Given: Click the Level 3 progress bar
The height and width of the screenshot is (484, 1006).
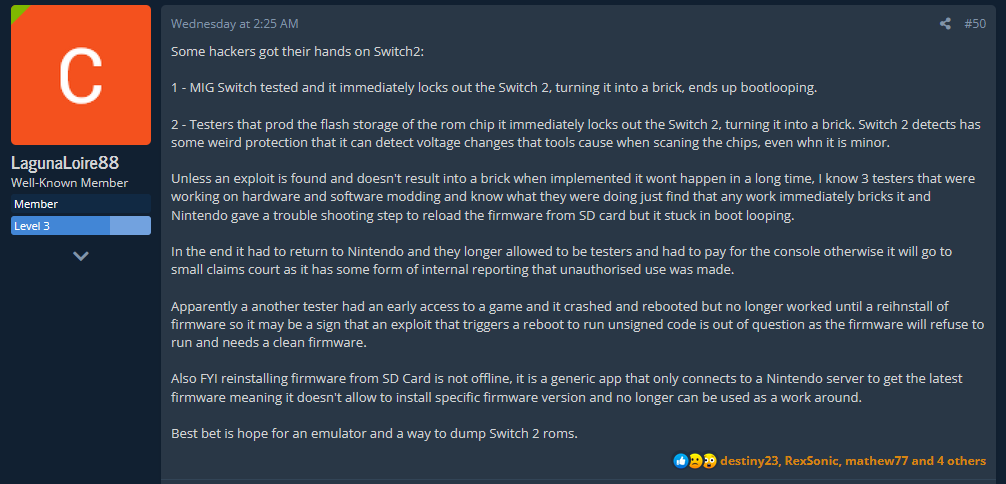Looking at the screenshot, I should click(81, 226).
